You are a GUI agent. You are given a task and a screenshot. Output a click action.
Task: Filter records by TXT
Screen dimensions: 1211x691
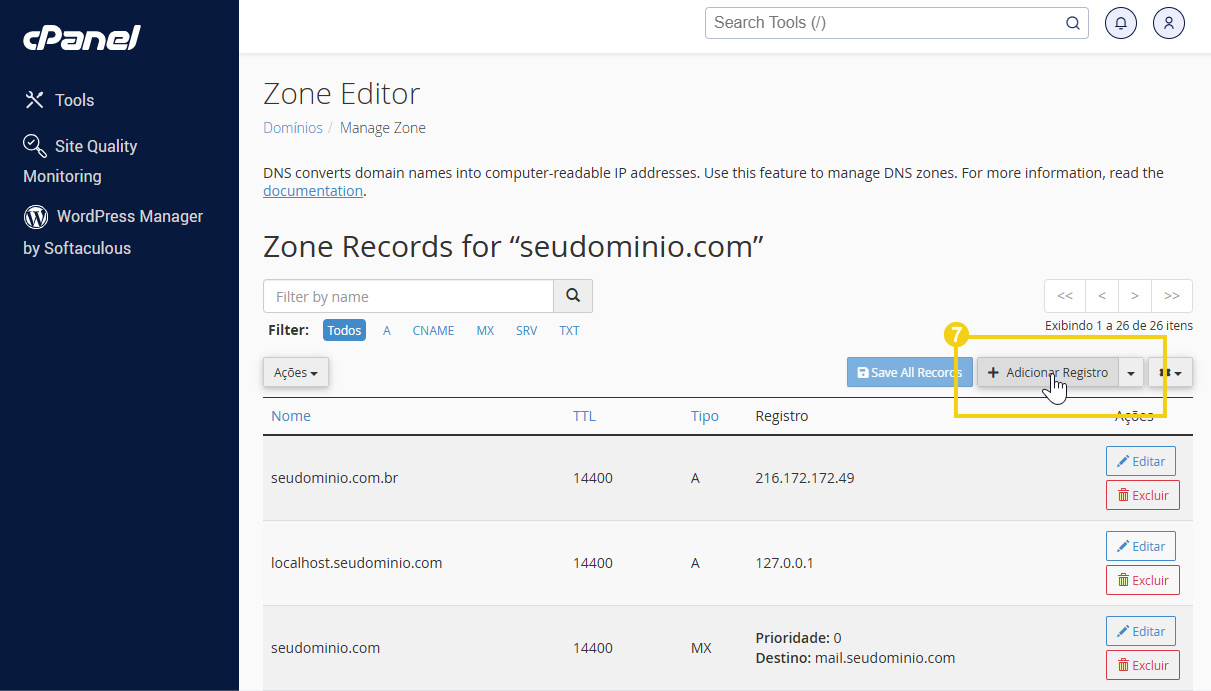coord(569,330)
